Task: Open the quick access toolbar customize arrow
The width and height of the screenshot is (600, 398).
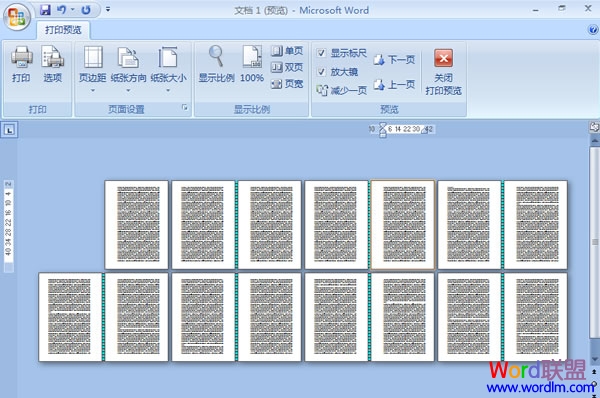Action: (x=108, y=9)
